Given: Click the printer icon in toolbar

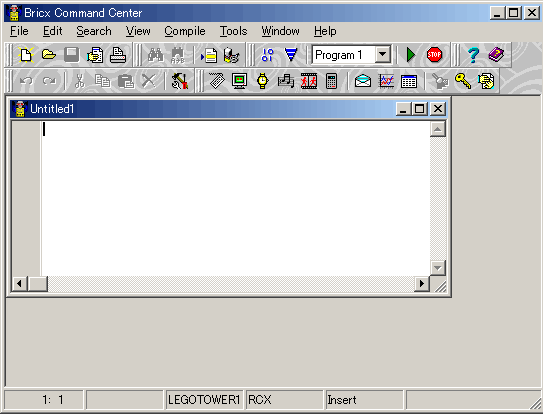Looking at the screenshot, I should tap(117, 55).
